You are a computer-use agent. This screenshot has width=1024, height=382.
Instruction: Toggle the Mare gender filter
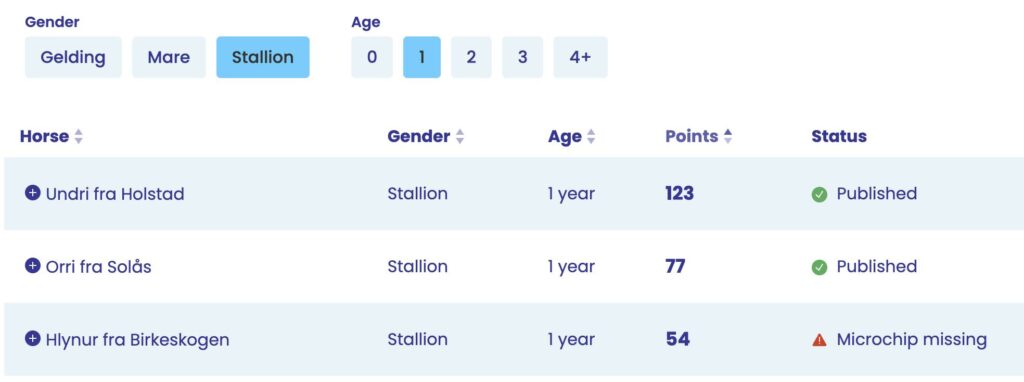pyautogui.click(x=168, y=57)
